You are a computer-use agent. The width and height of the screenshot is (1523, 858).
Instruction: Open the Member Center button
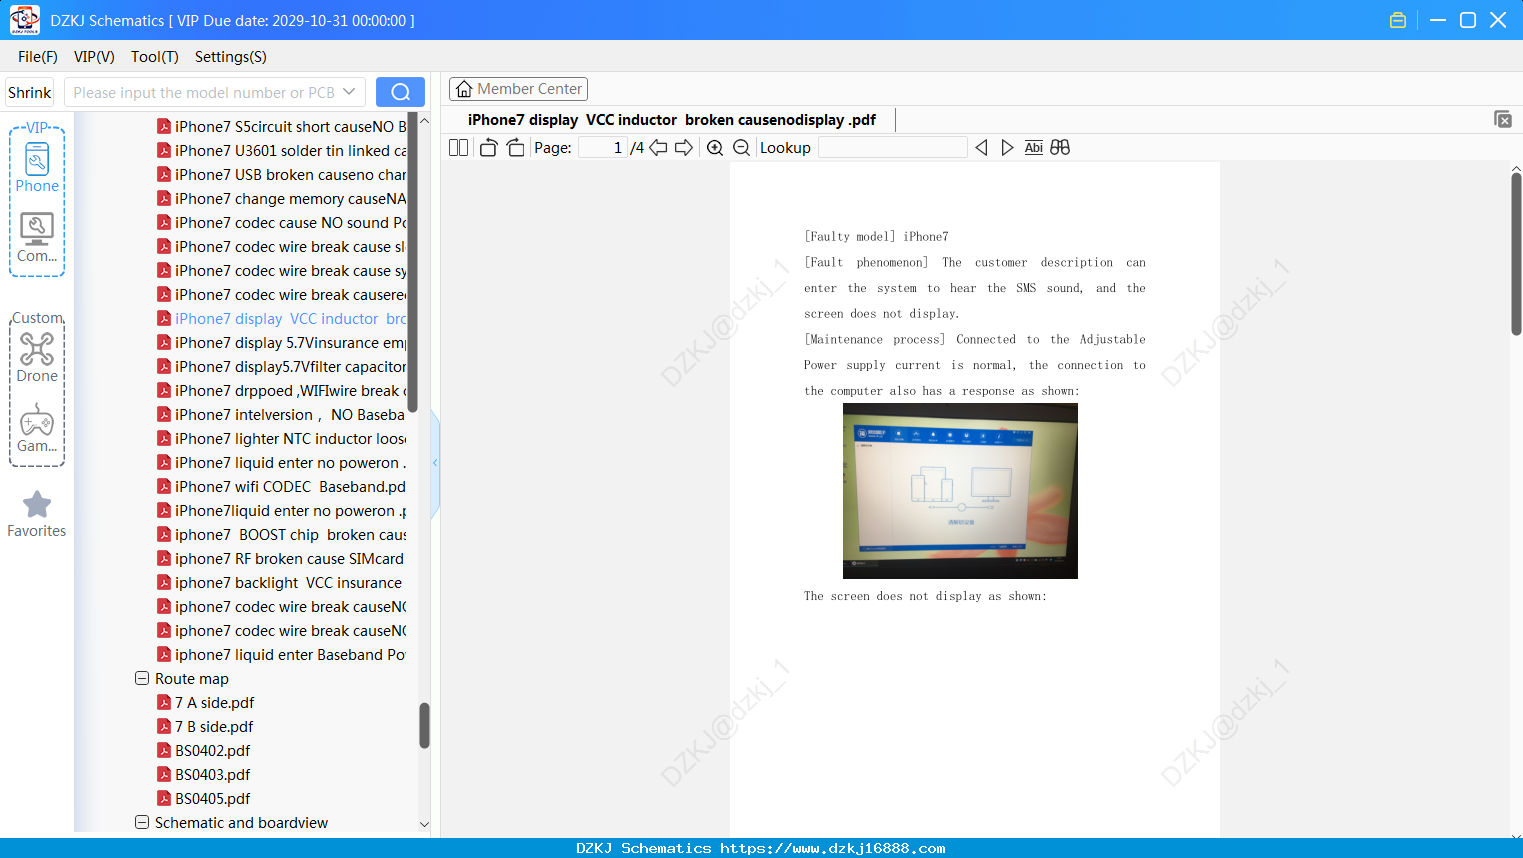518,89
